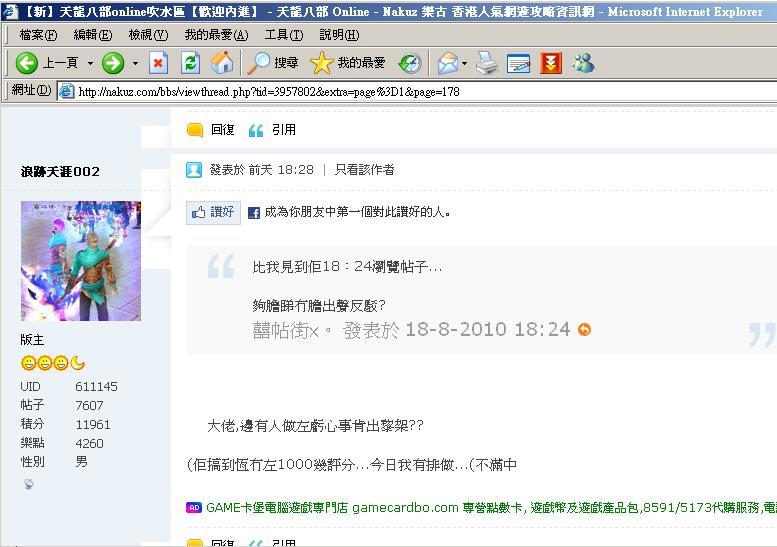
Task: Click the blue quote marks icon at top
Action: pos(256,131)
